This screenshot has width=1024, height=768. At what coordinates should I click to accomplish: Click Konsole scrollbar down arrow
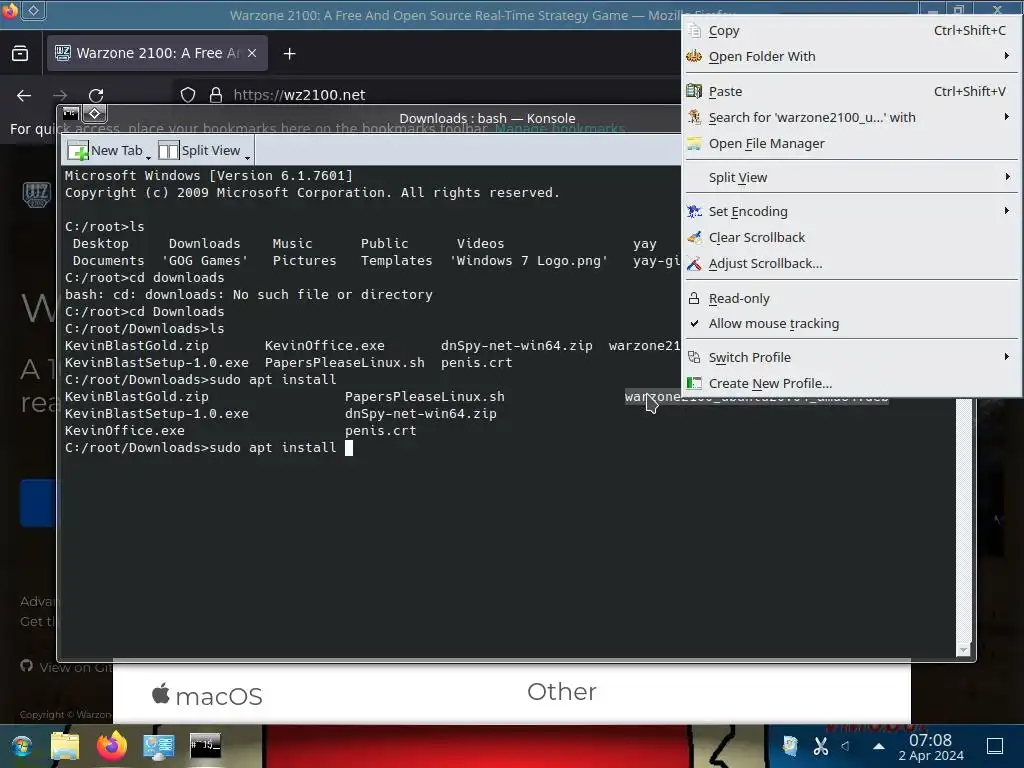pyautogui.click(x=963, y=650)
